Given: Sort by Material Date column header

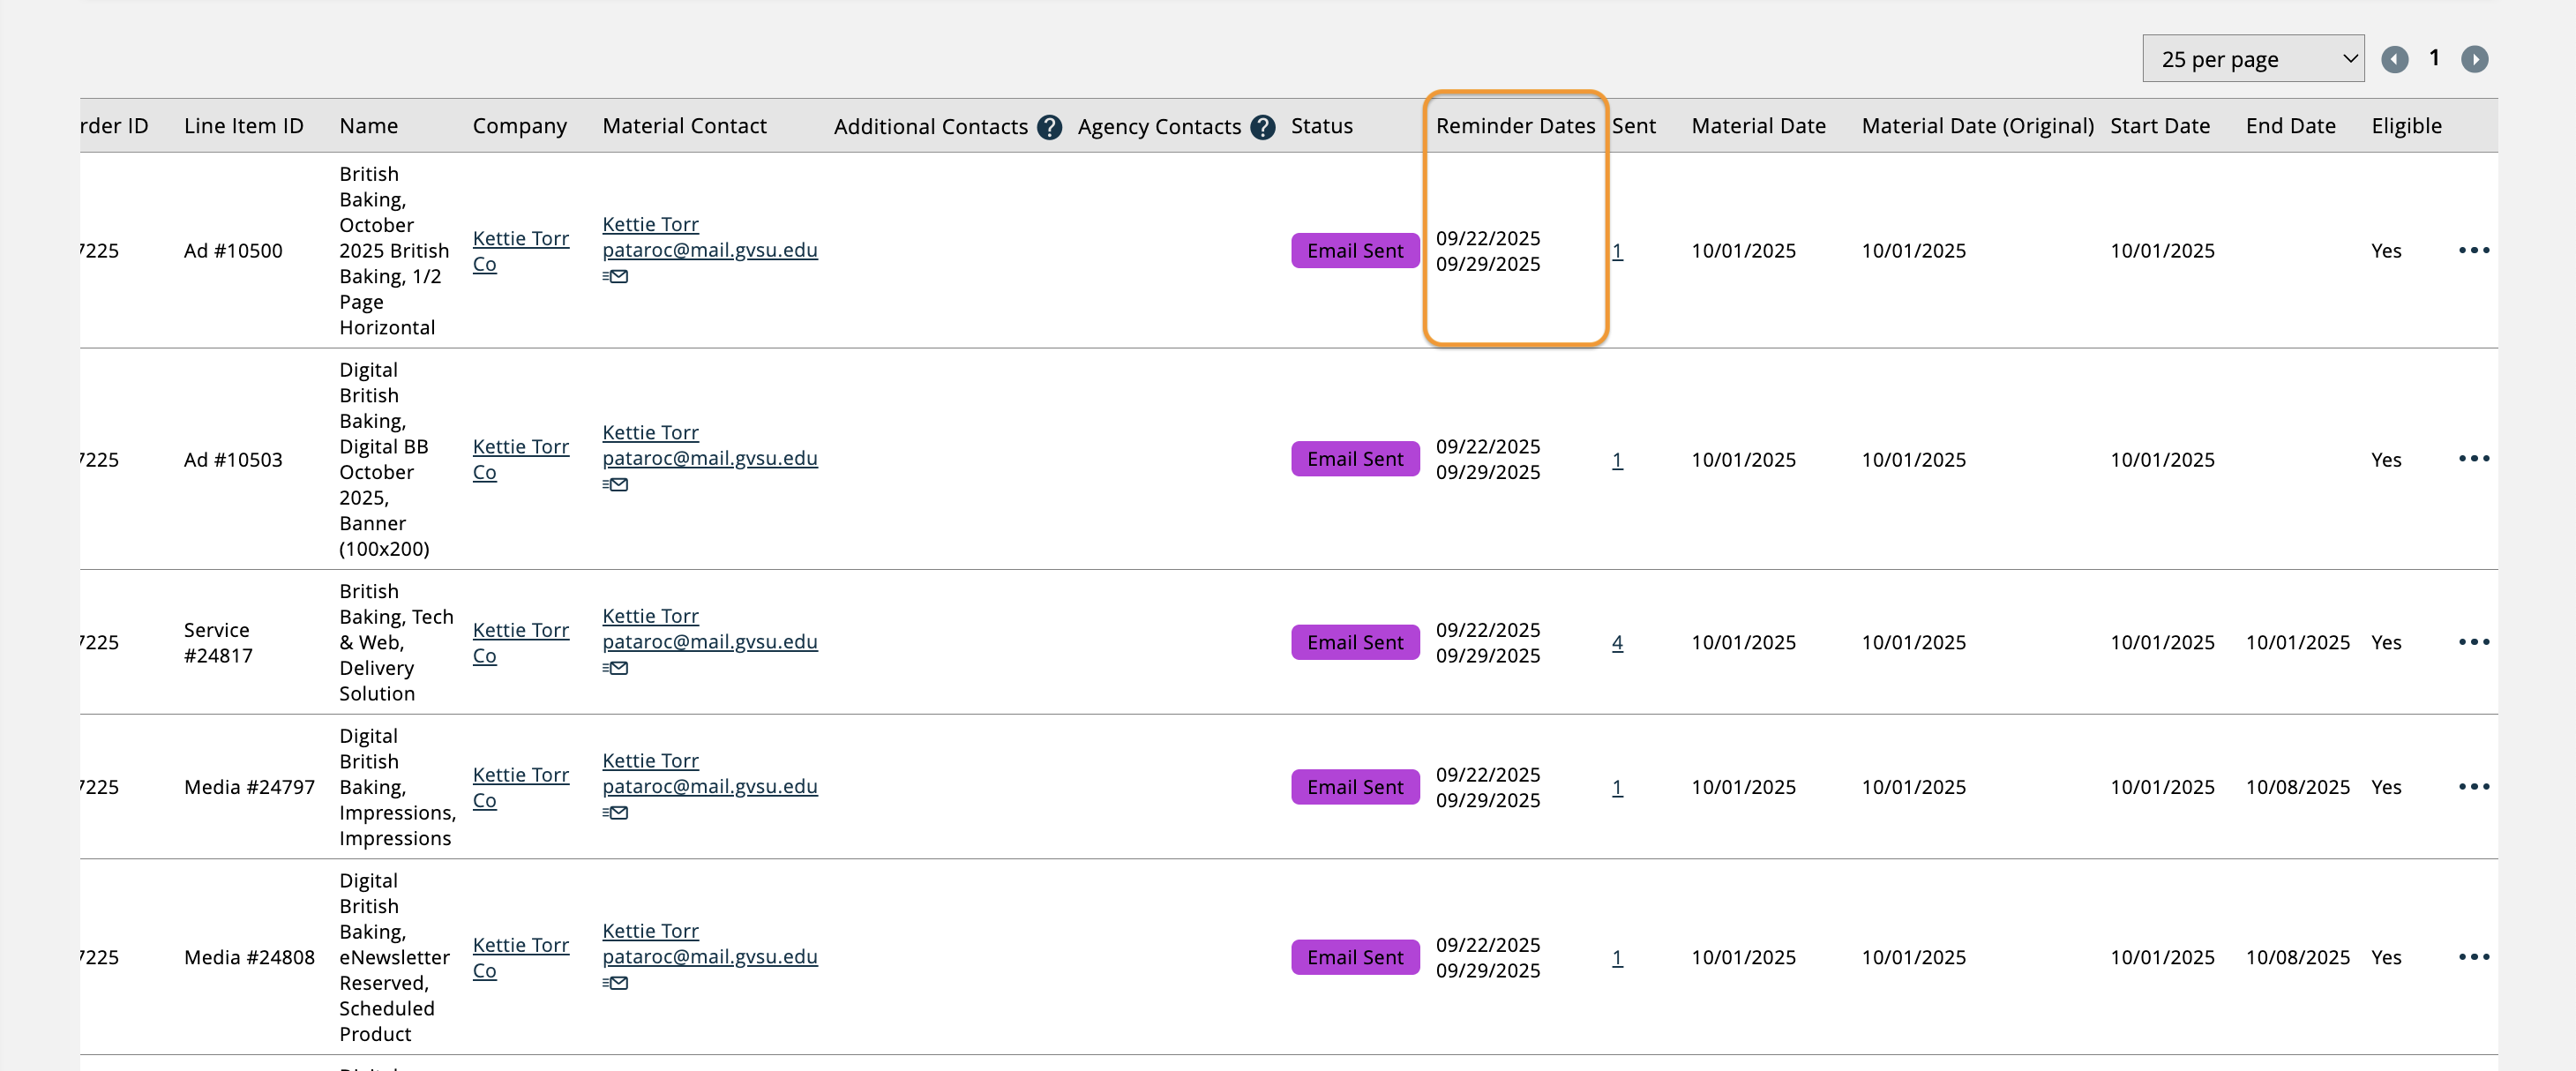Looking at the screenshot, I should pos(1758,126).
